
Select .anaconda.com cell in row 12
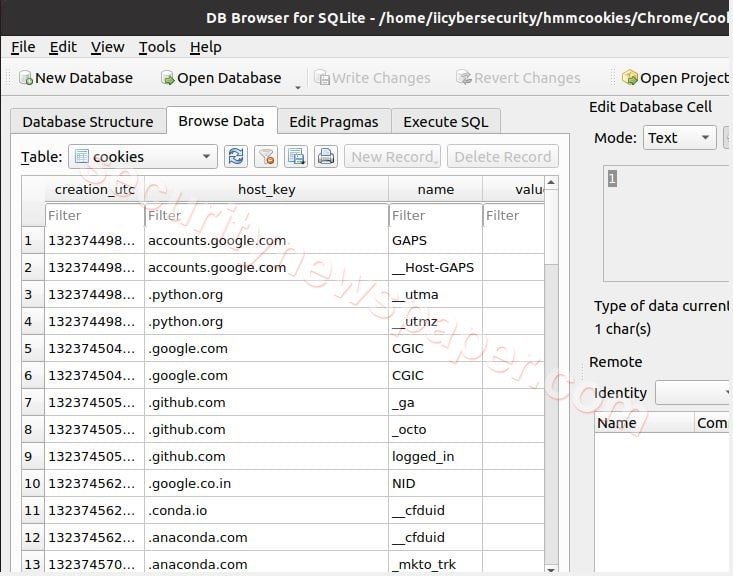click(266, 537)
